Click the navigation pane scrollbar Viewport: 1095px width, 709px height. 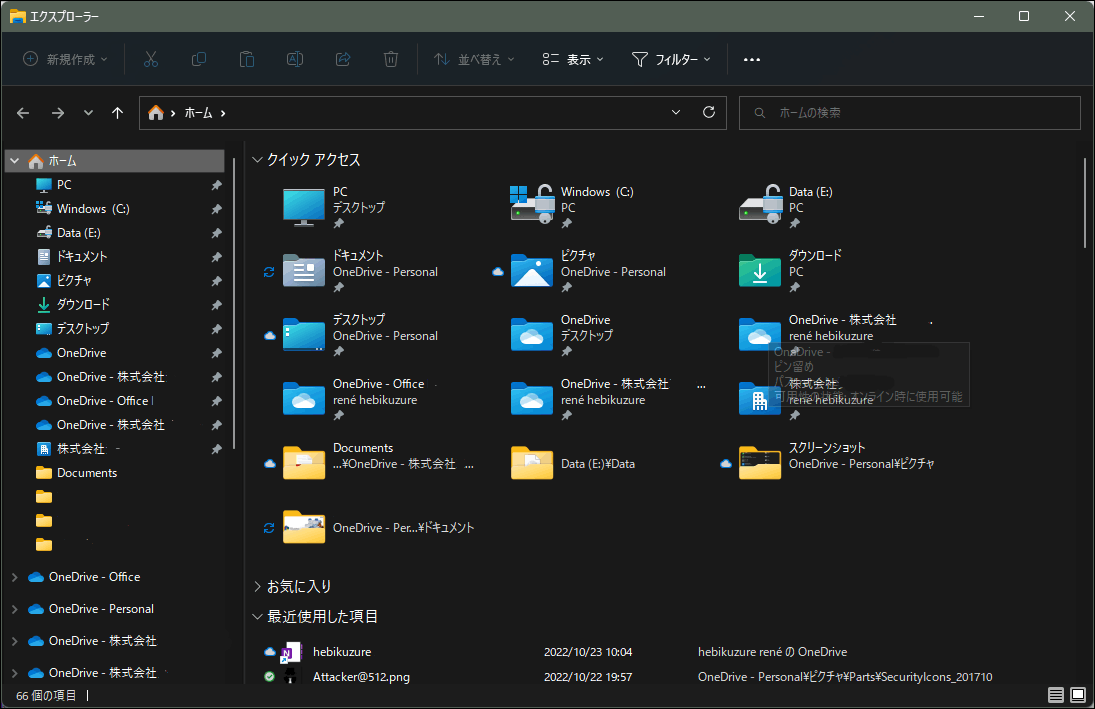(233, 304)
